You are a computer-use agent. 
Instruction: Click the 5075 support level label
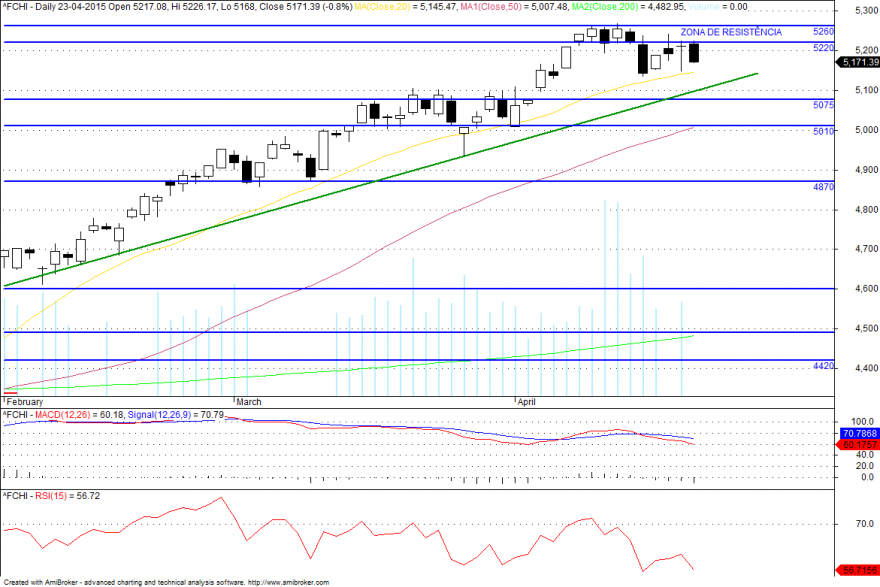[823, 105]
